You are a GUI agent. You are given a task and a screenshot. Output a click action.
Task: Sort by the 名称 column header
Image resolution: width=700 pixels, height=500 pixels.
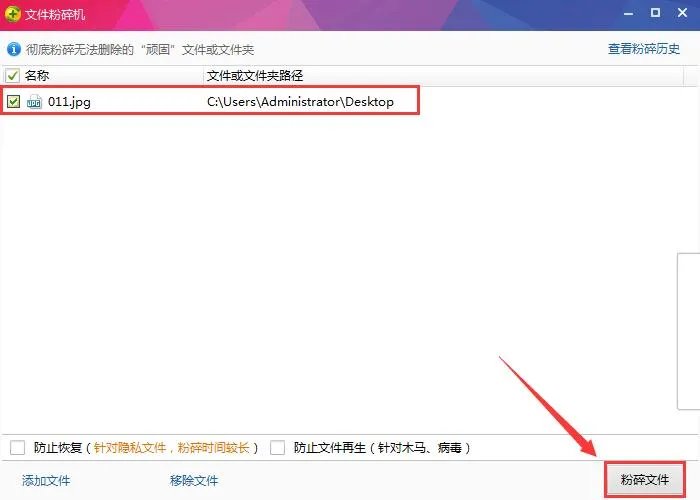click(x=37, y=75)
